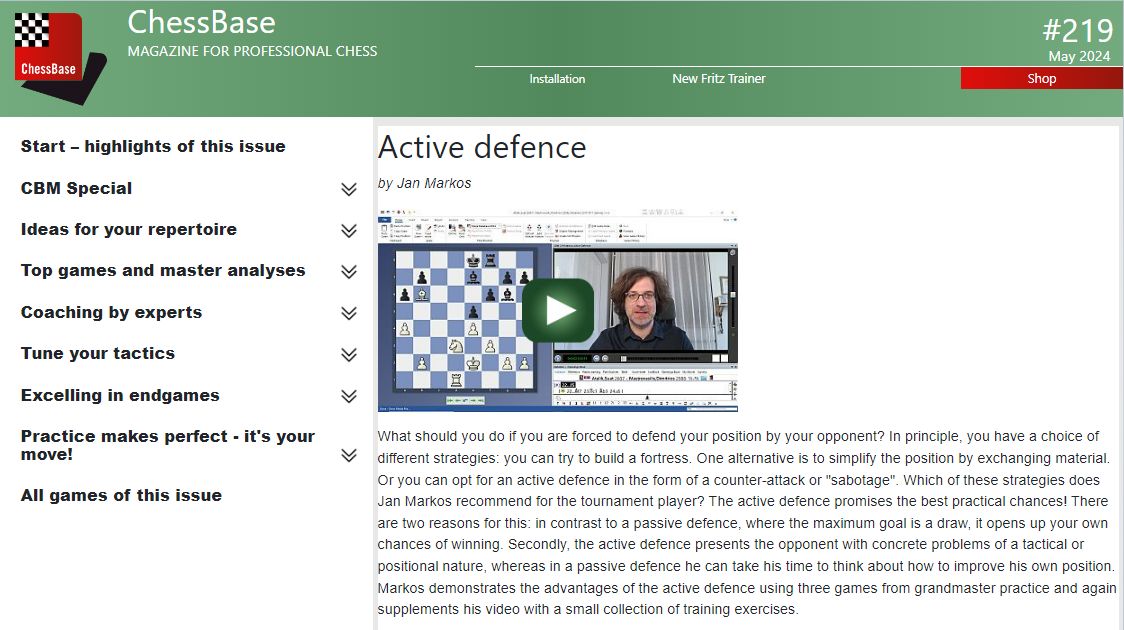The image size is (1124, 630).
Task: Expand Top games and master analyses arrow
Action: click(x=348, y=271)
